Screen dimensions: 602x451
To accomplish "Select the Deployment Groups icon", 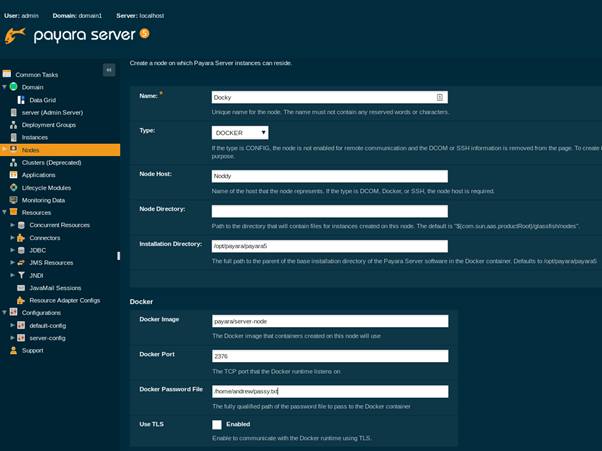I will [x=14, y=125].
